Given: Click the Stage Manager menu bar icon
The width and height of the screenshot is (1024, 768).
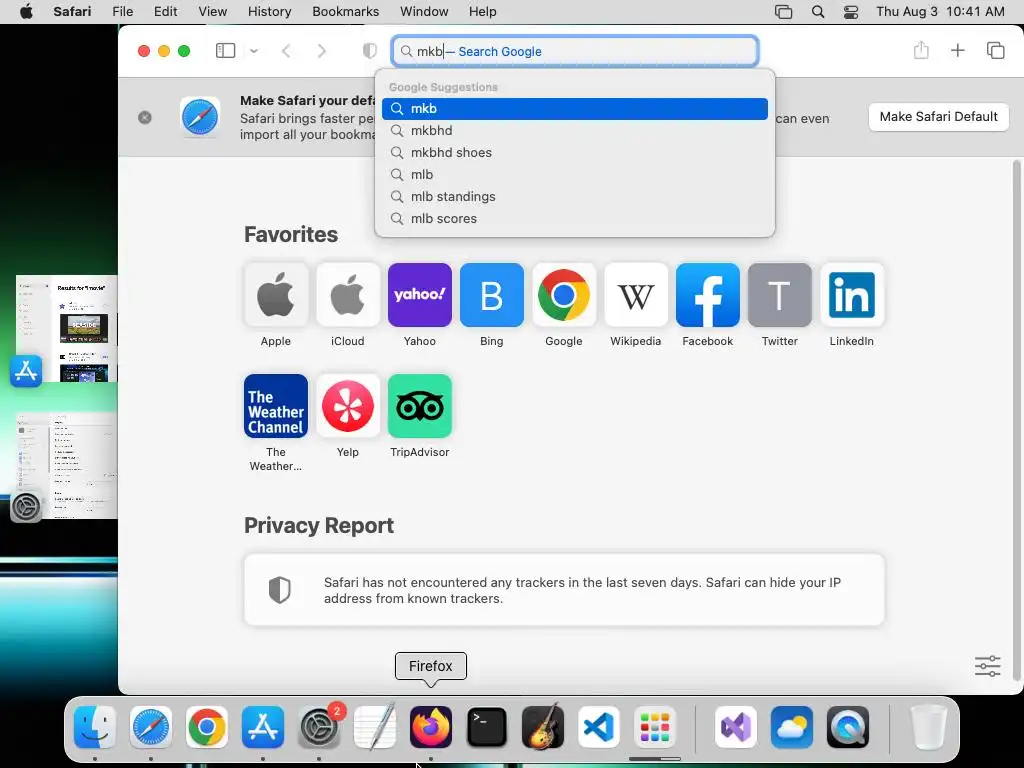Looking at the screenshot, I should tap(783, 12).
